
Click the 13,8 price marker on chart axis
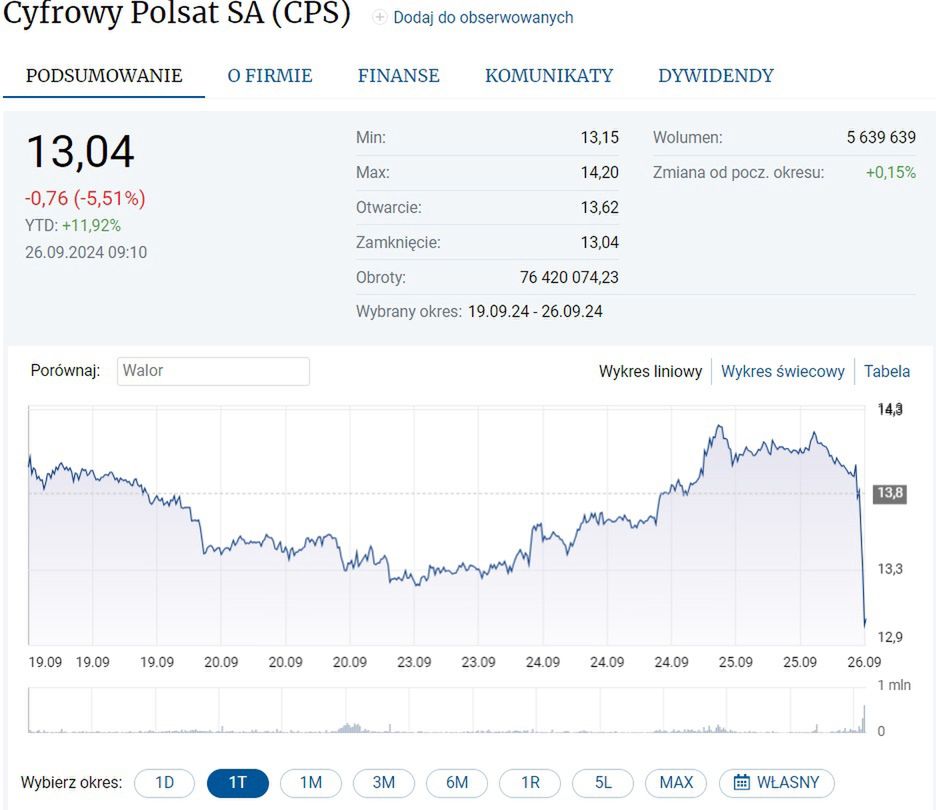click(889, 493)
